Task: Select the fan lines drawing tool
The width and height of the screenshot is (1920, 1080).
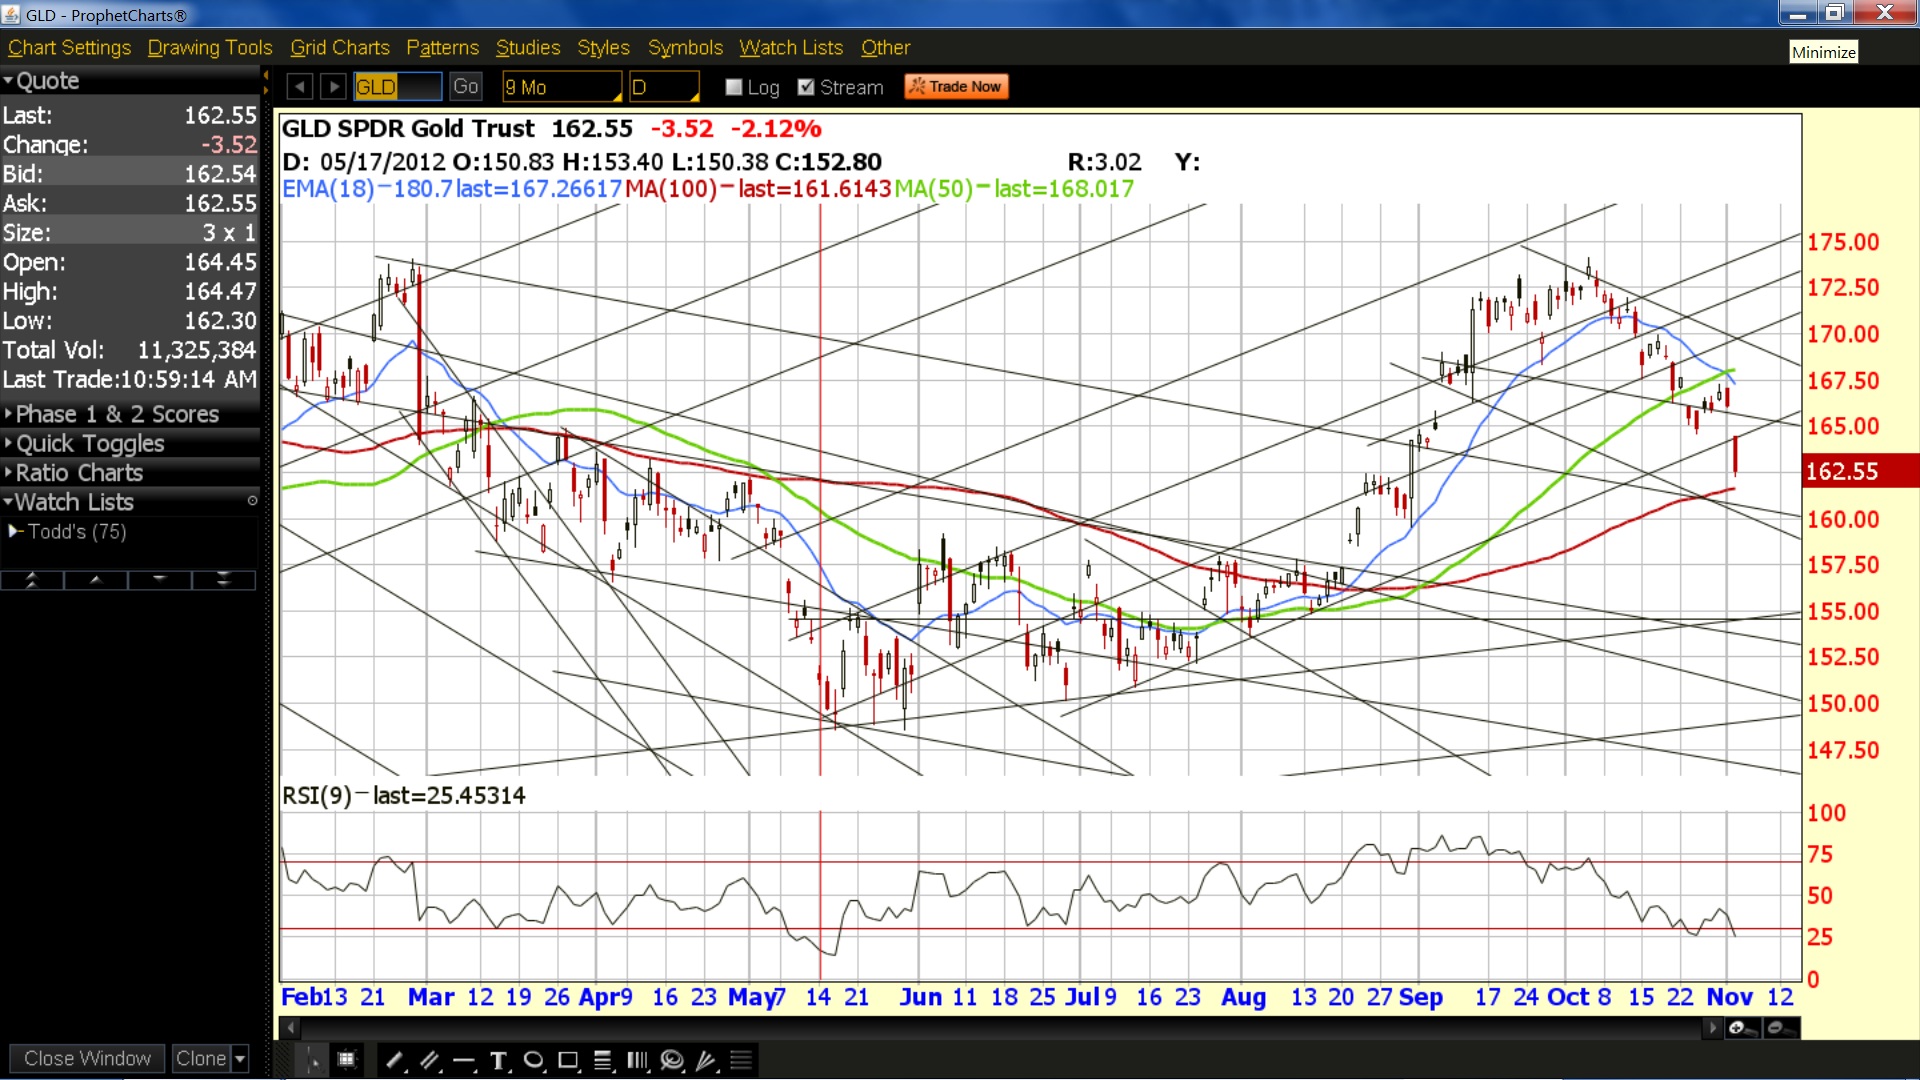Action: tap(707, 1061)
